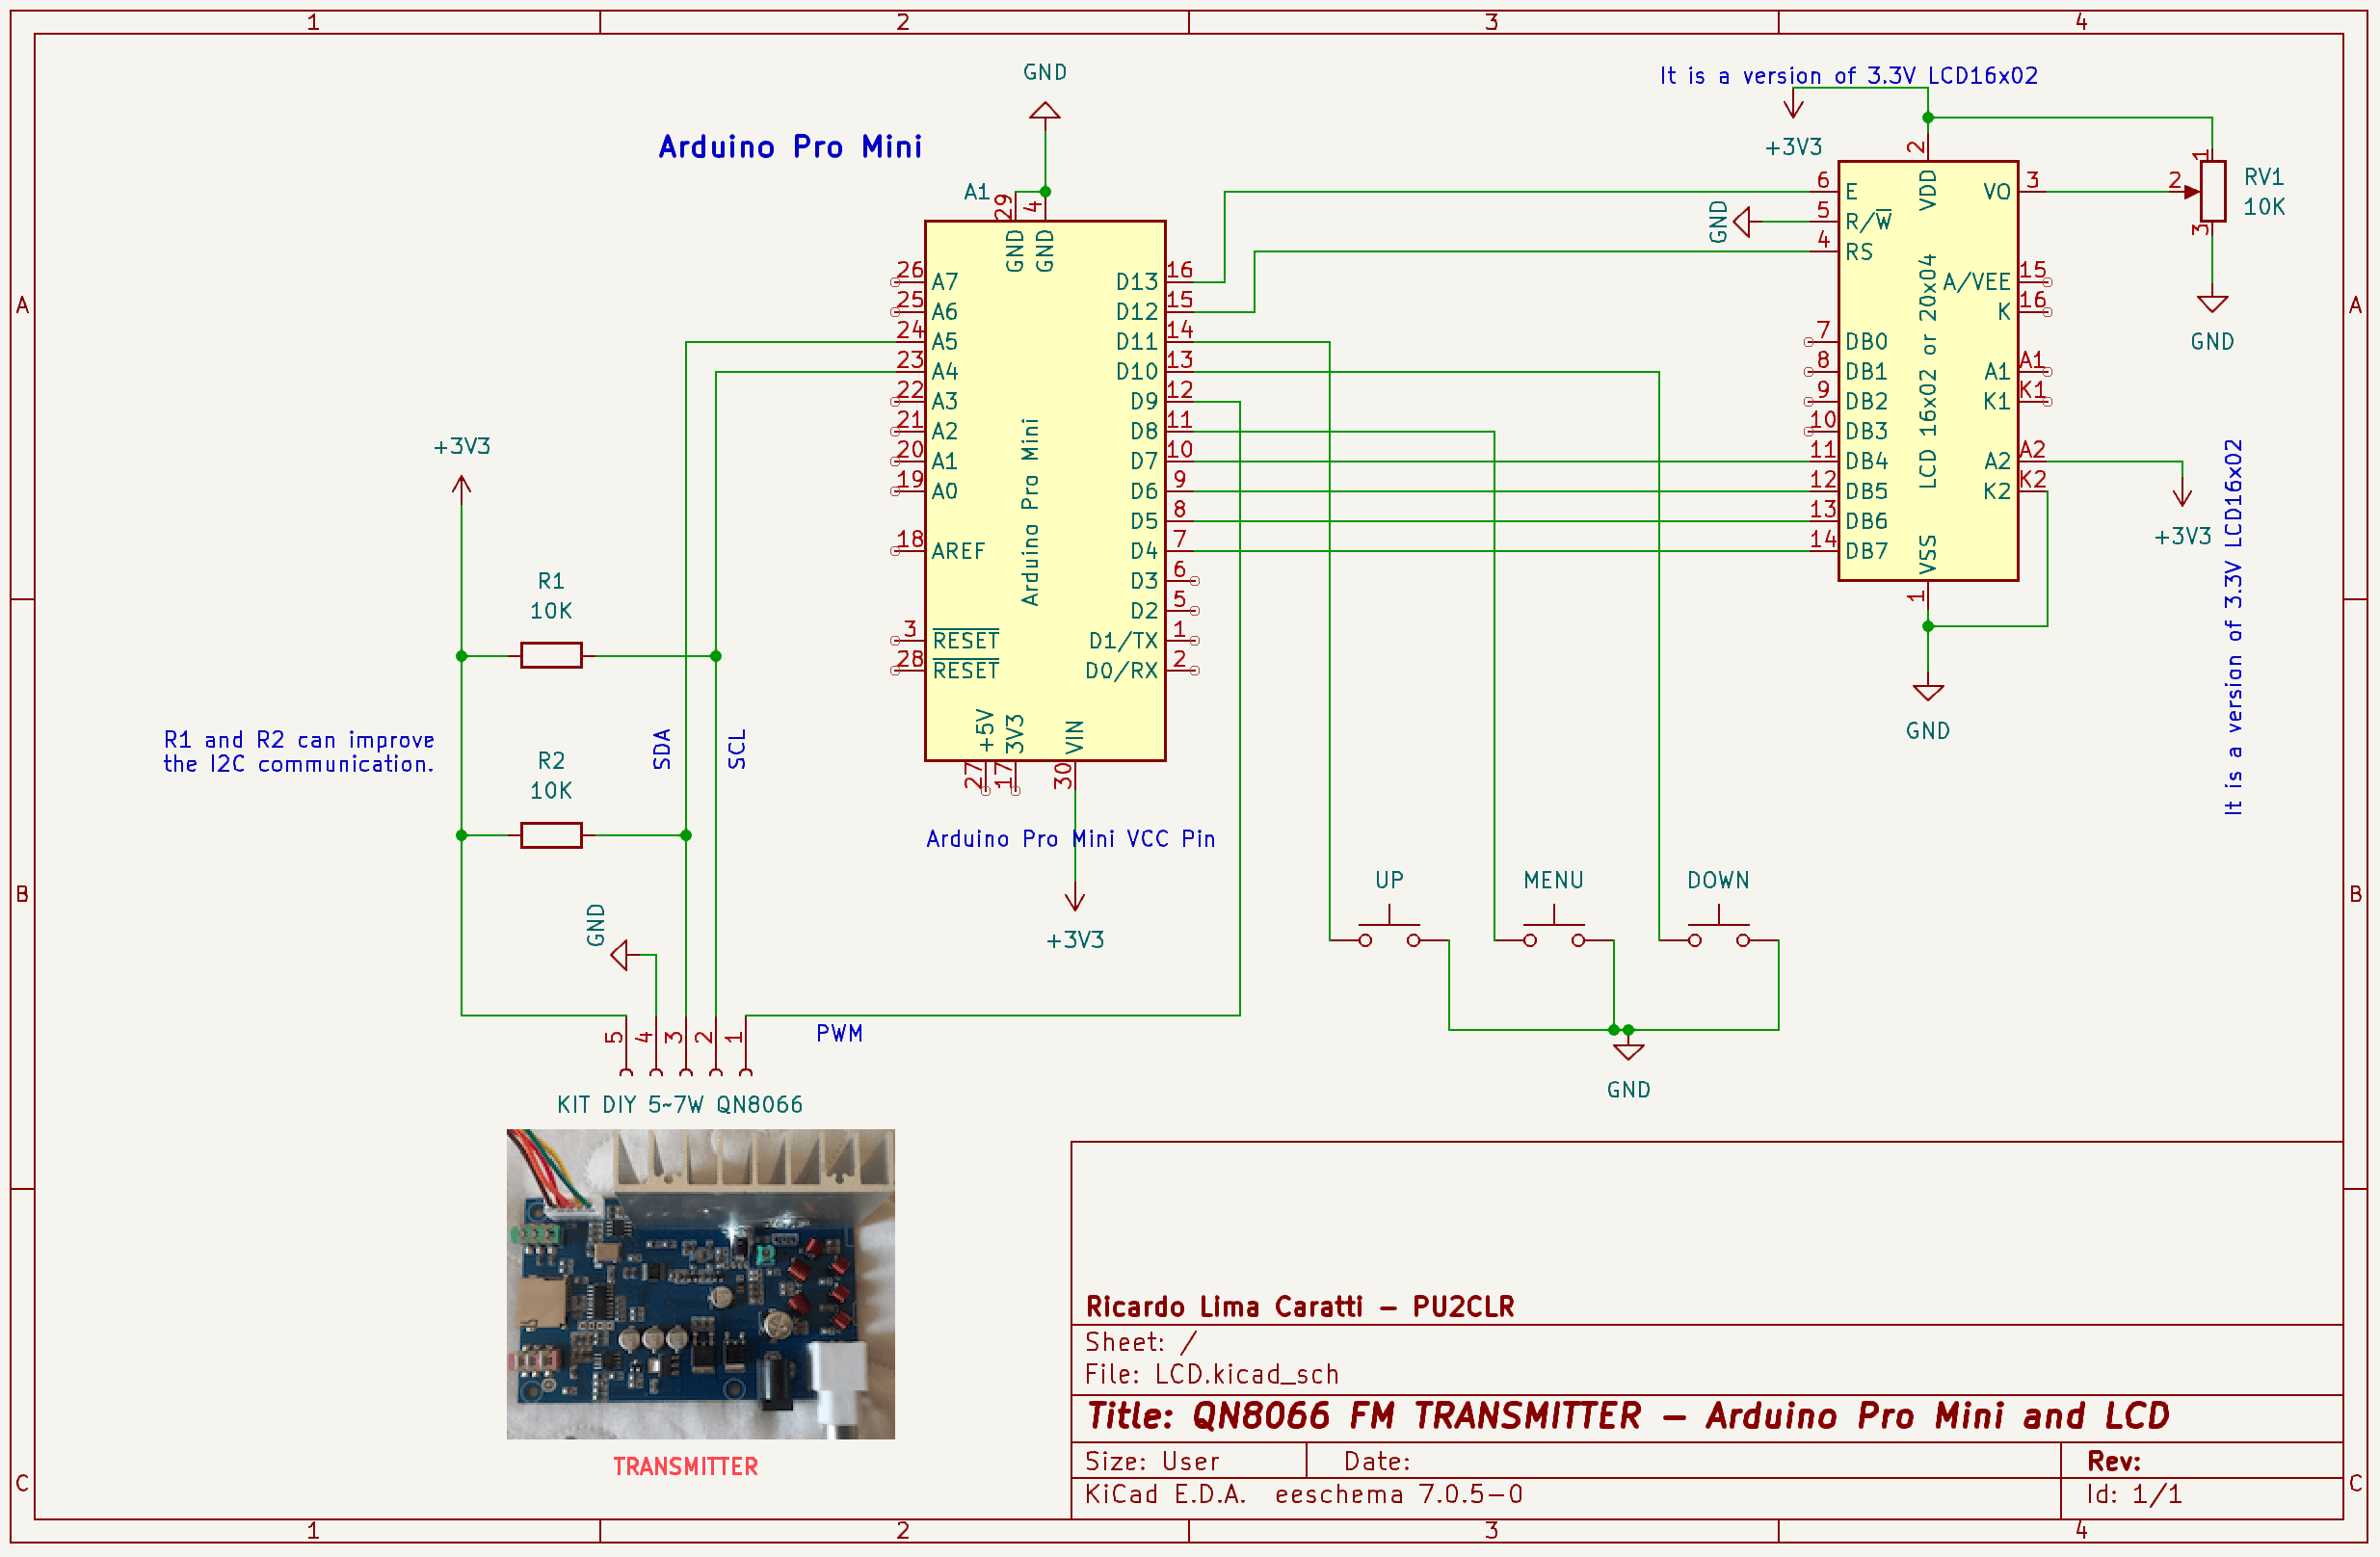Click the 'KIT DIY 5~7W QN8066' label
Viewport: 2380px width, 1557px height.
tap(680, 1104)
